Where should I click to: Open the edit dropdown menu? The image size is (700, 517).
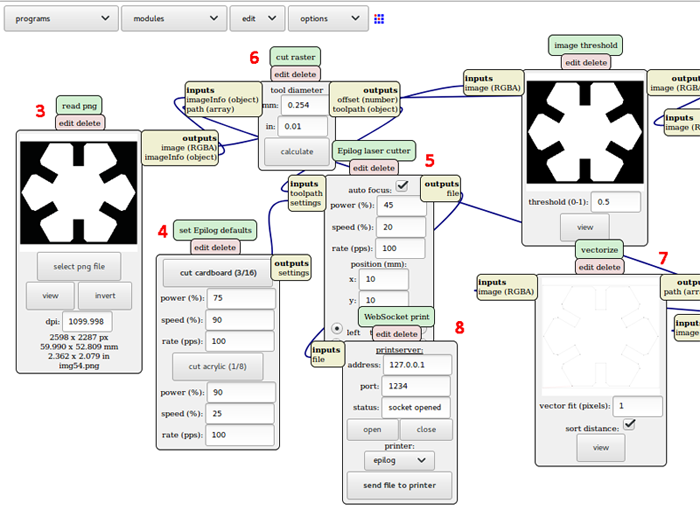click(x=257, y=19)
